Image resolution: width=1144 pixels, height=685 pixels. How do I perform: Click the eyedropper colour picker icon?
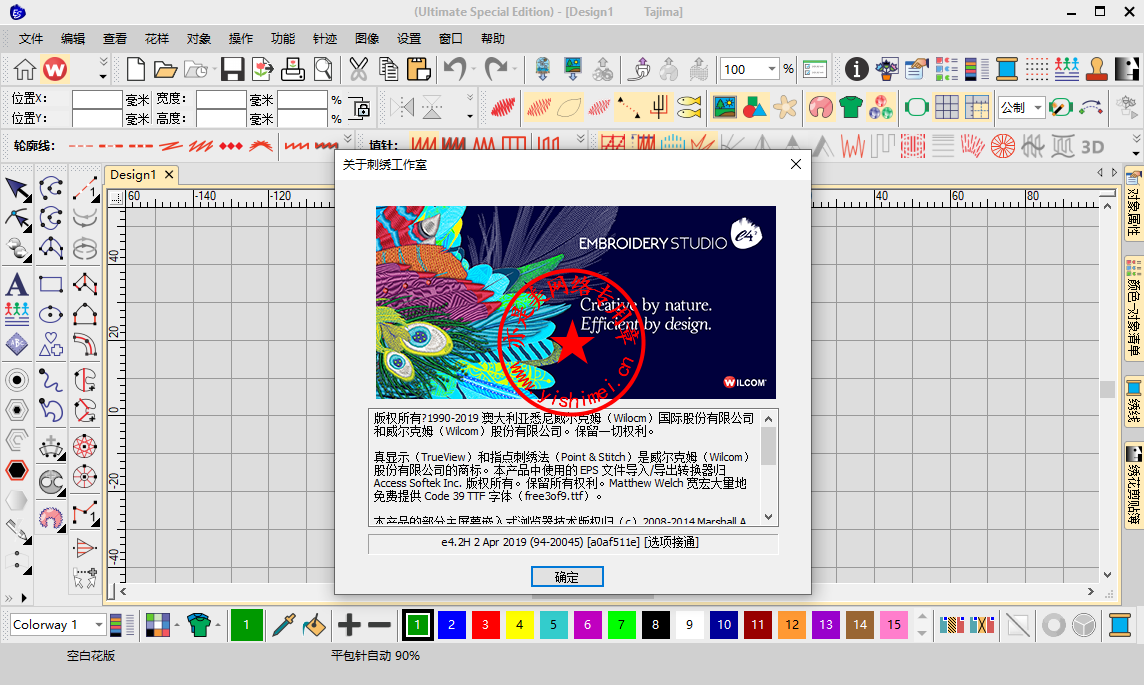pyautogui.click(x=283, y=624)
